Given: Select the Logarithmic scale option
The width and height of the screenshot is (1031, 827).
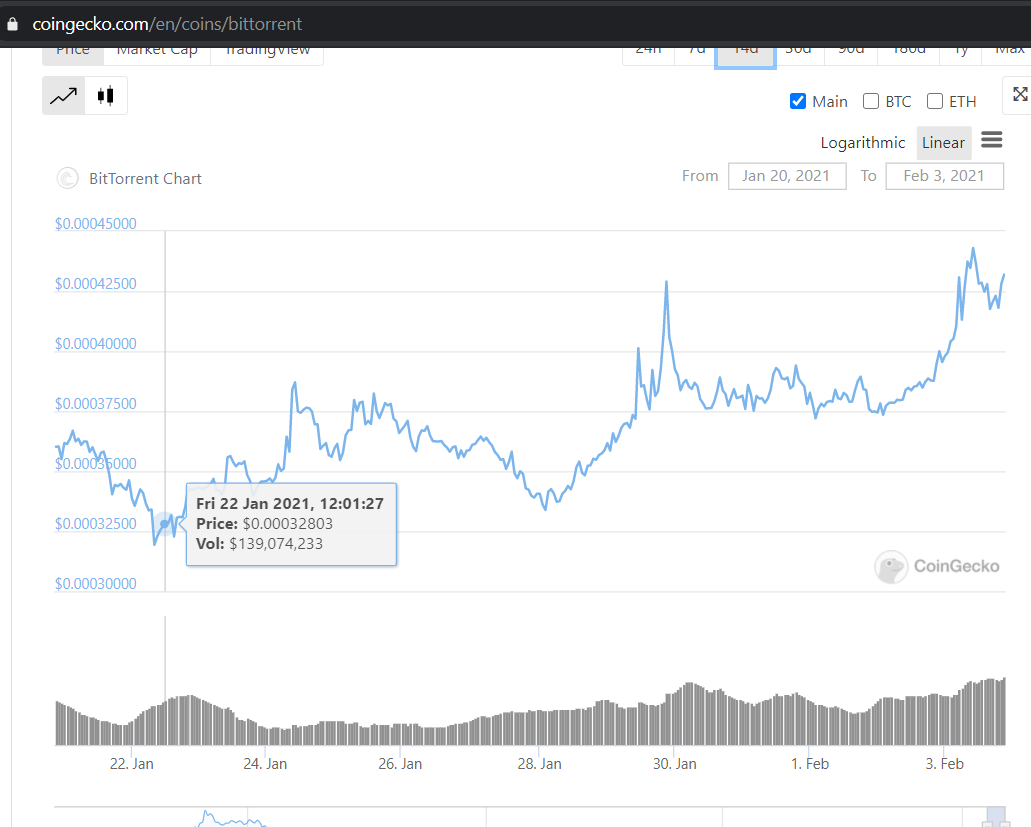Looking at the screenshot, I should 863,143.
